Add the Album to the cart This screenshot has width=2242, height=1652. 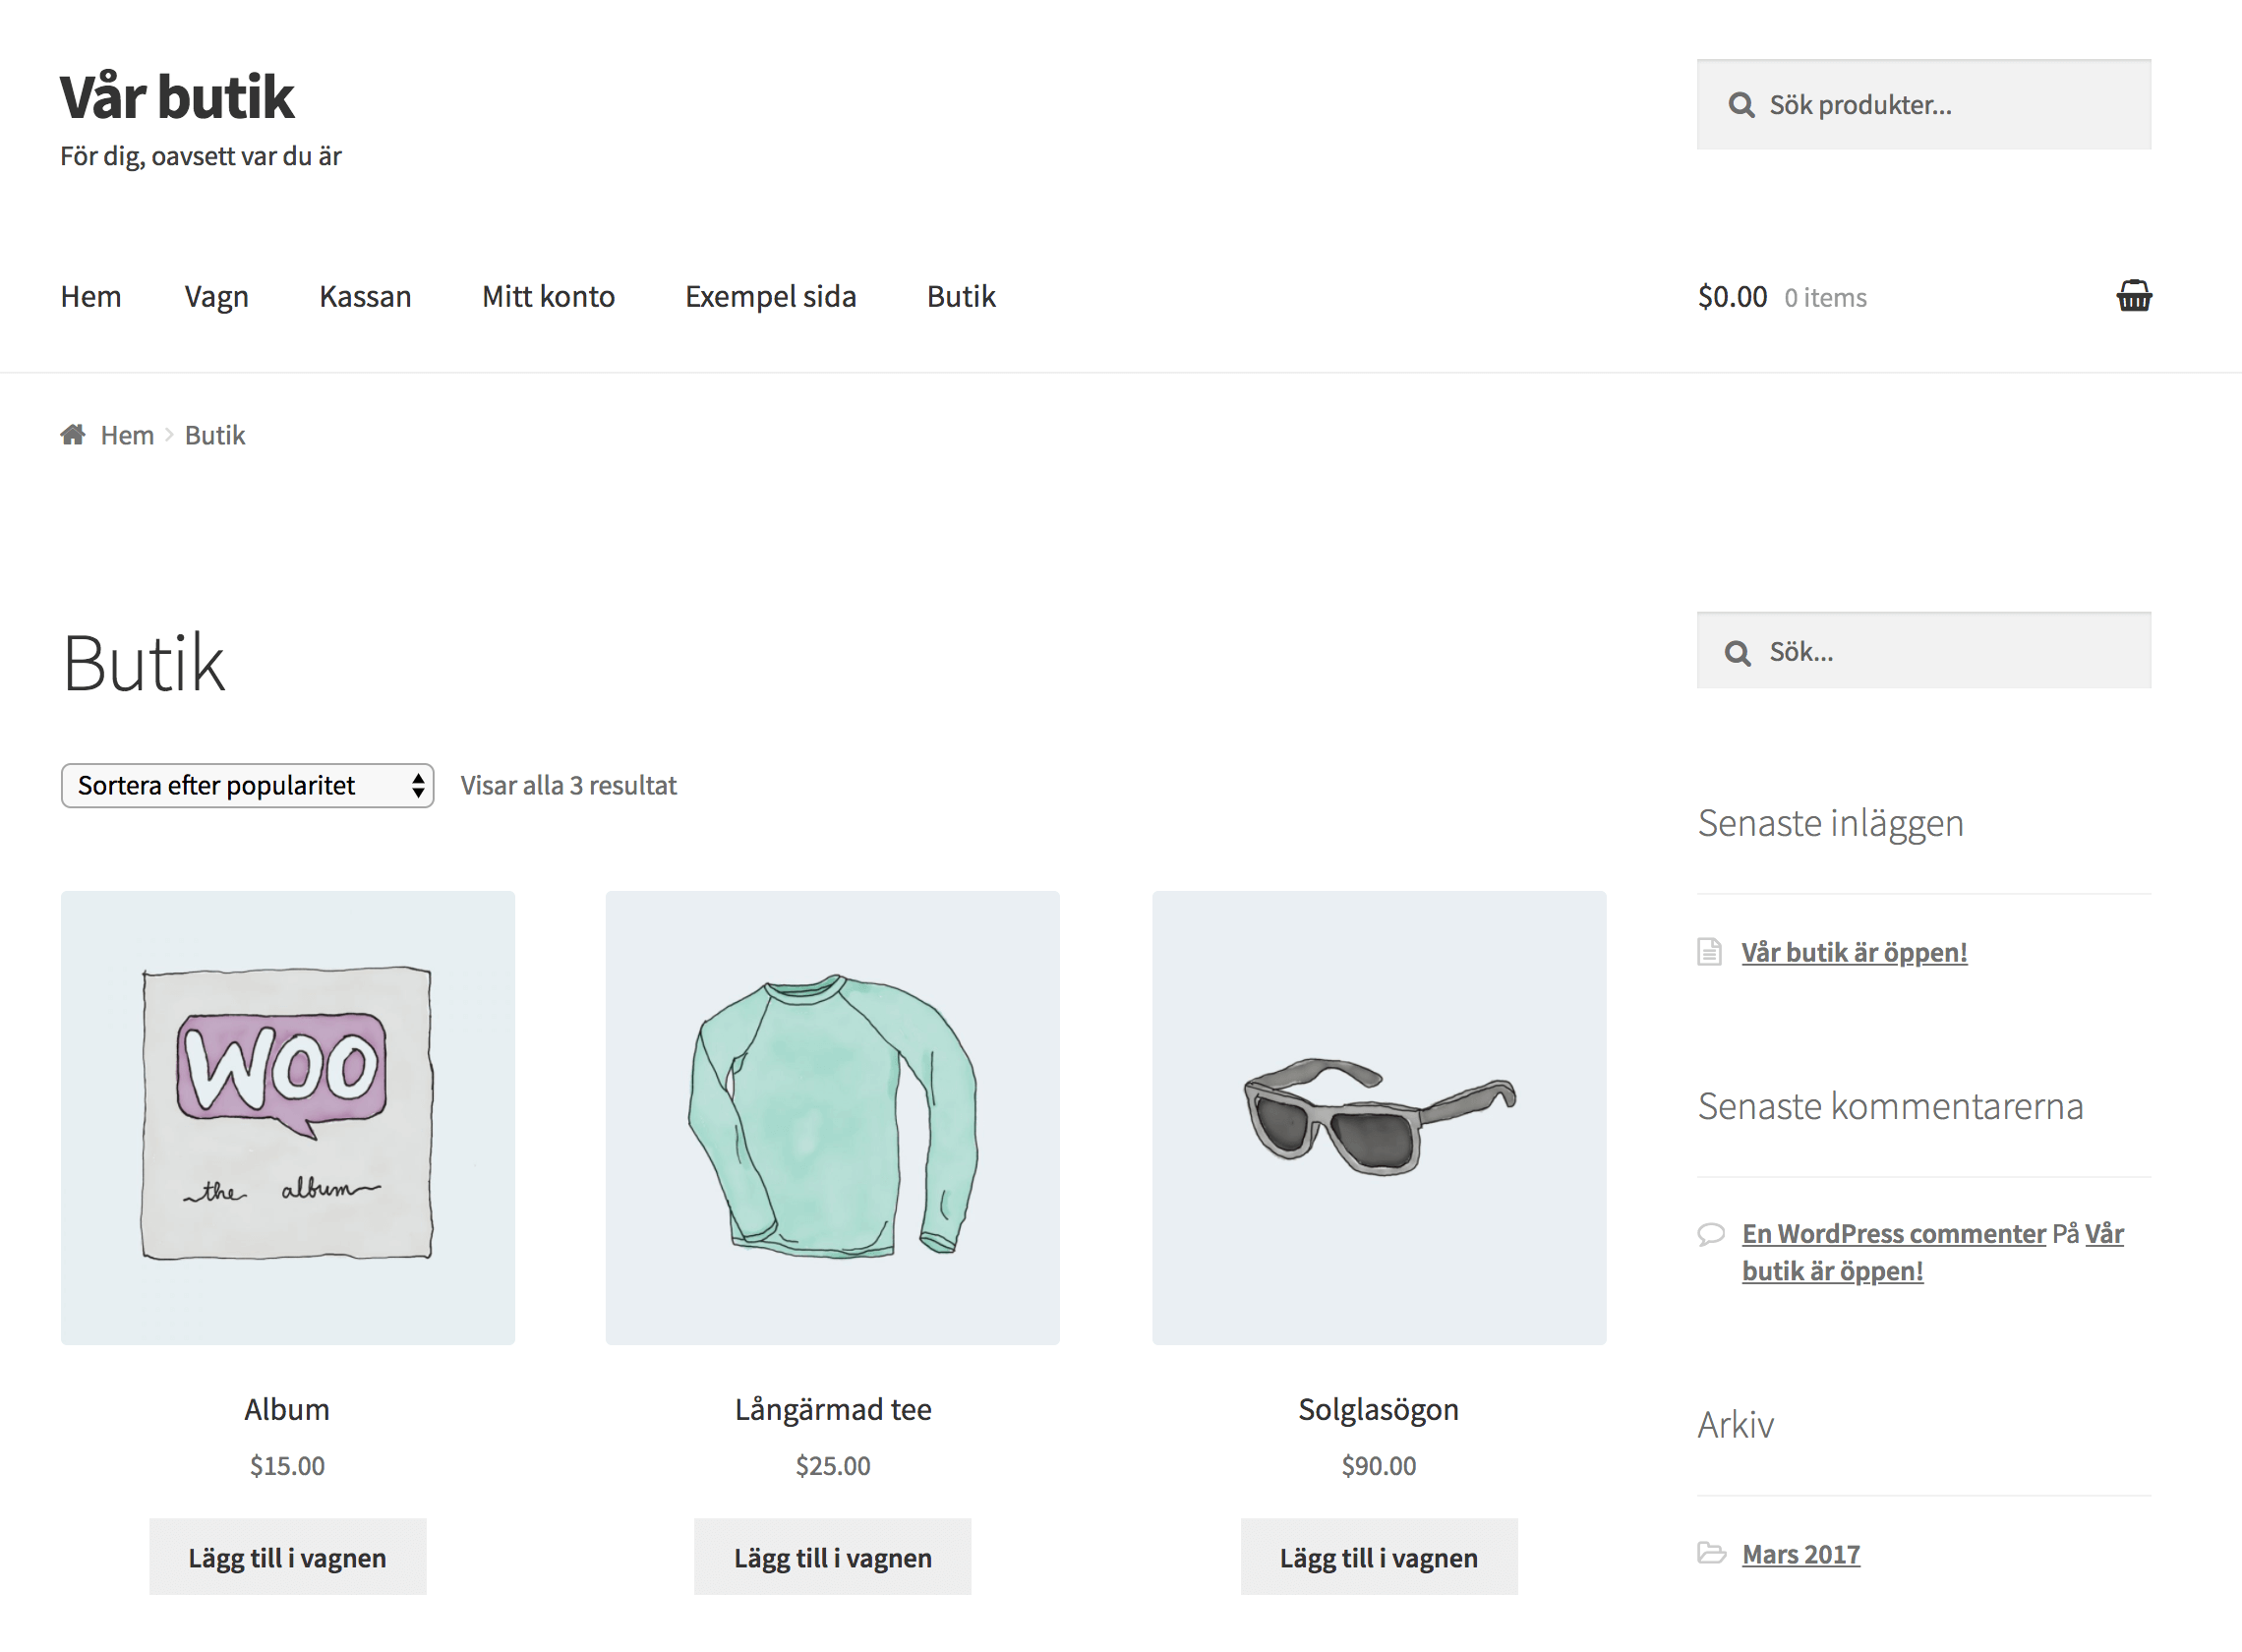pyautogui.click(x=287, y=1557)
